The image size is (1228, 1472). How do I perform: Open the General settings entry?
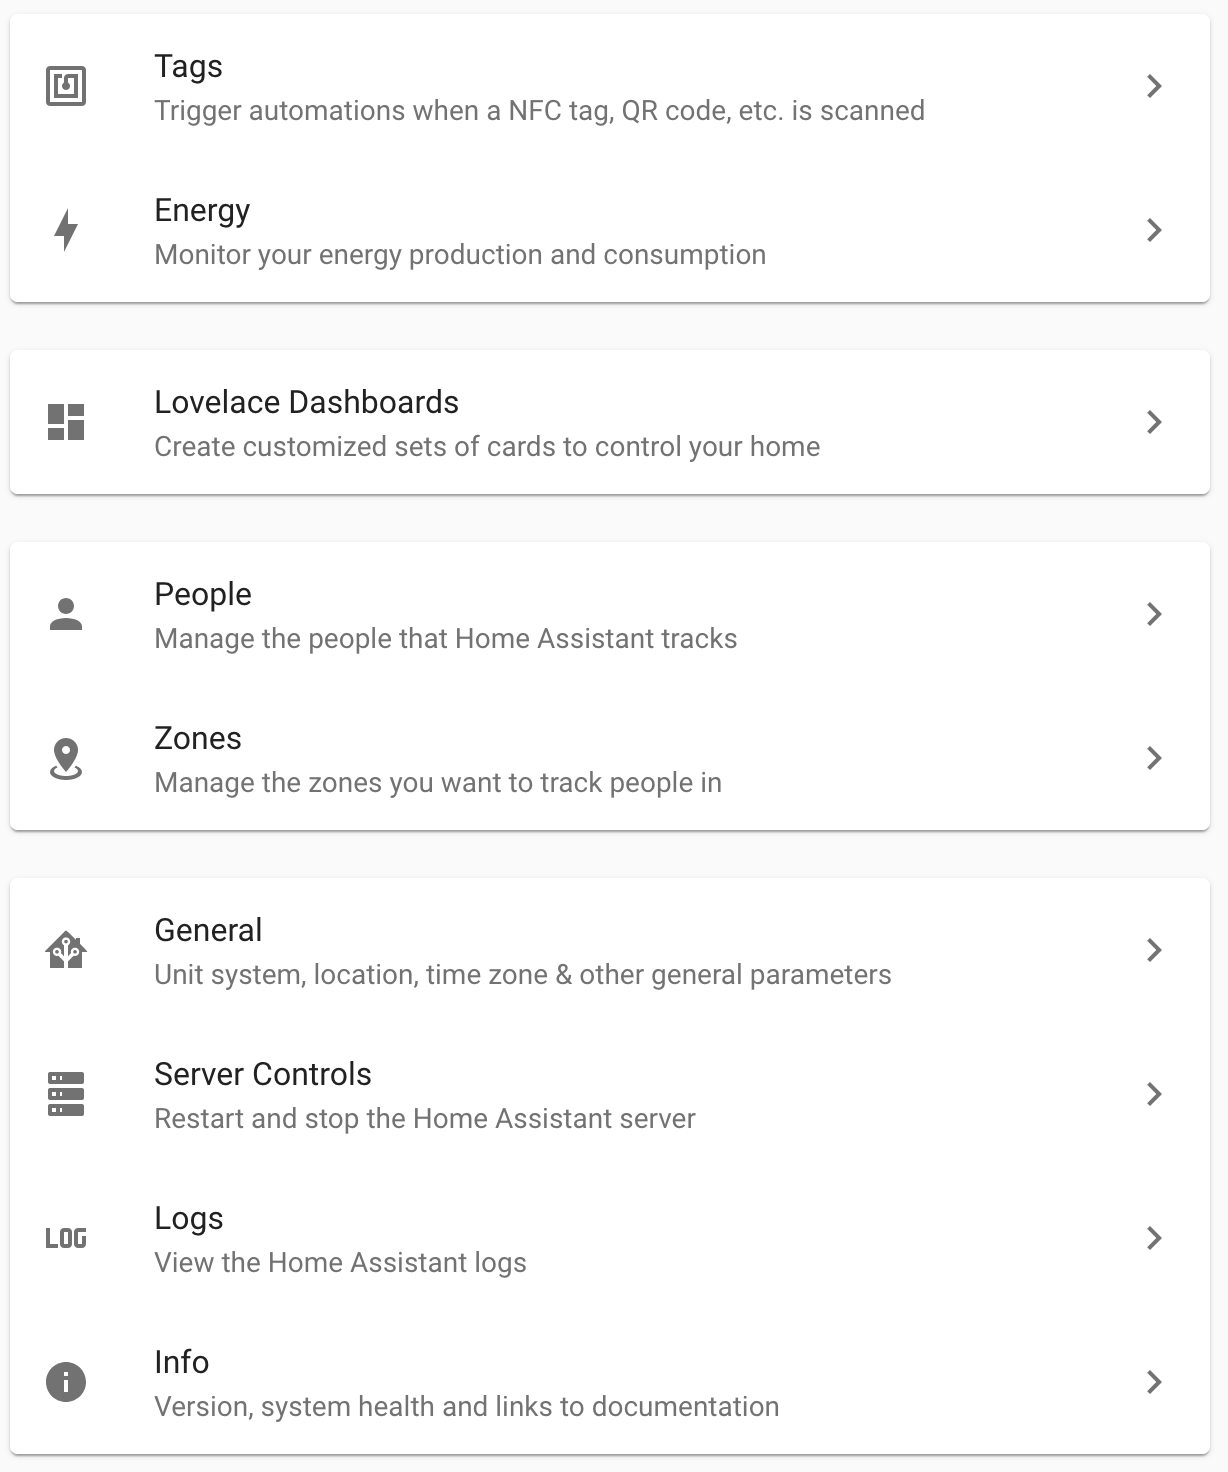610,950
